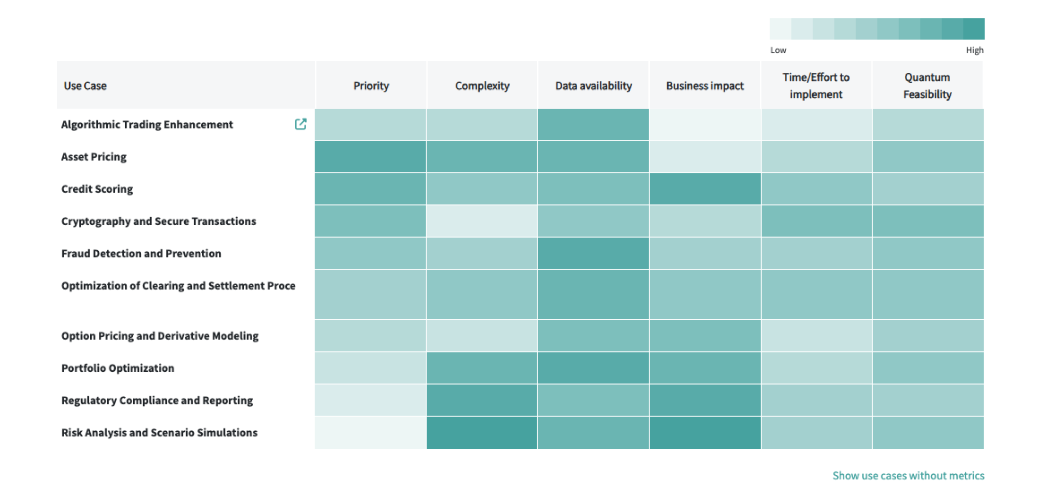Open the Credit Scoring use case

(97, 189)
